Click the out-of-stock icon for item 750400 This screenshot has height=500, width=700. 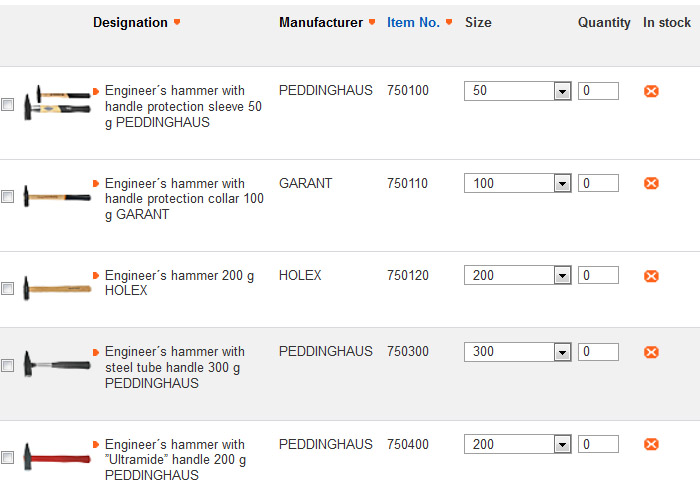tap(651, 444)
